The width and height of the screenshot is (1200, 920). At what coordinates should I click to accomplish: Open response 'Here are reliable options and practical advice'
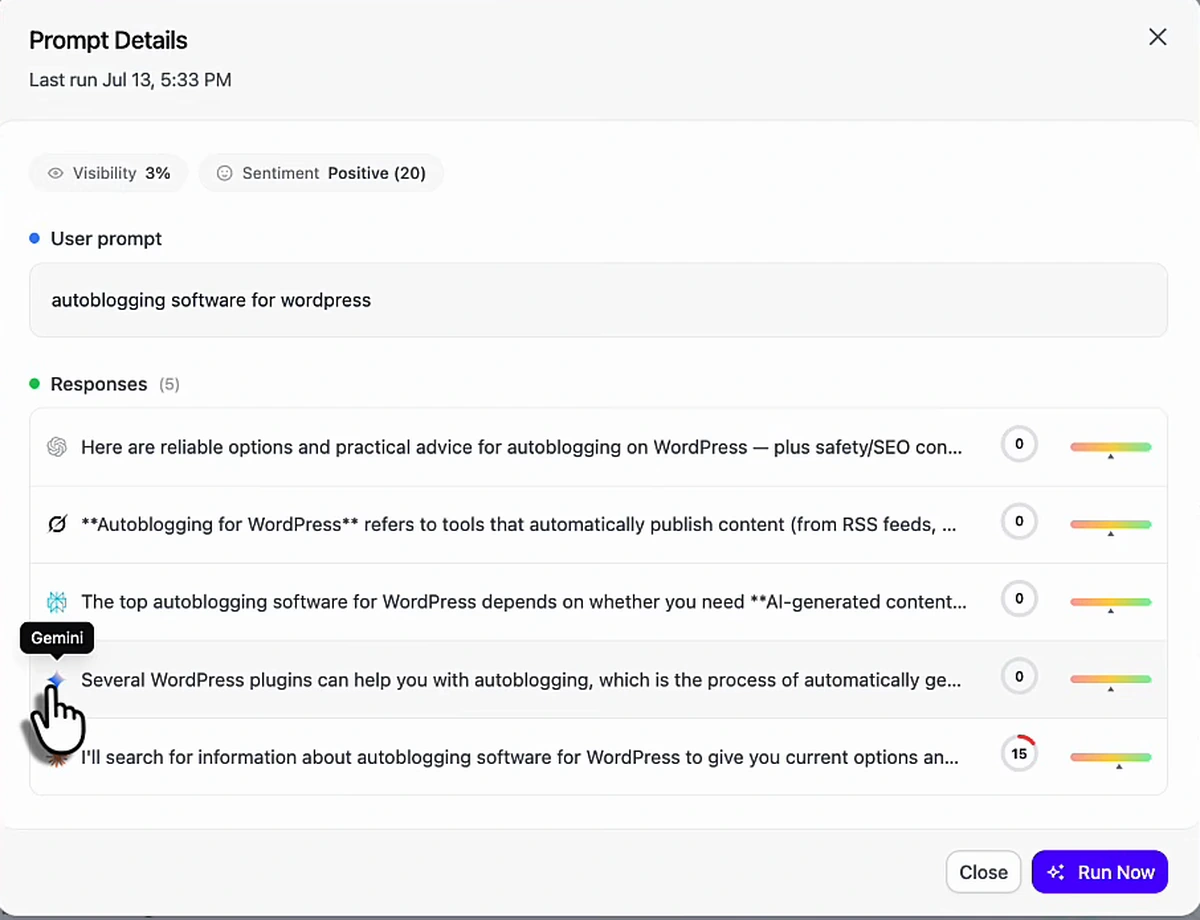[x=598, y=447]
